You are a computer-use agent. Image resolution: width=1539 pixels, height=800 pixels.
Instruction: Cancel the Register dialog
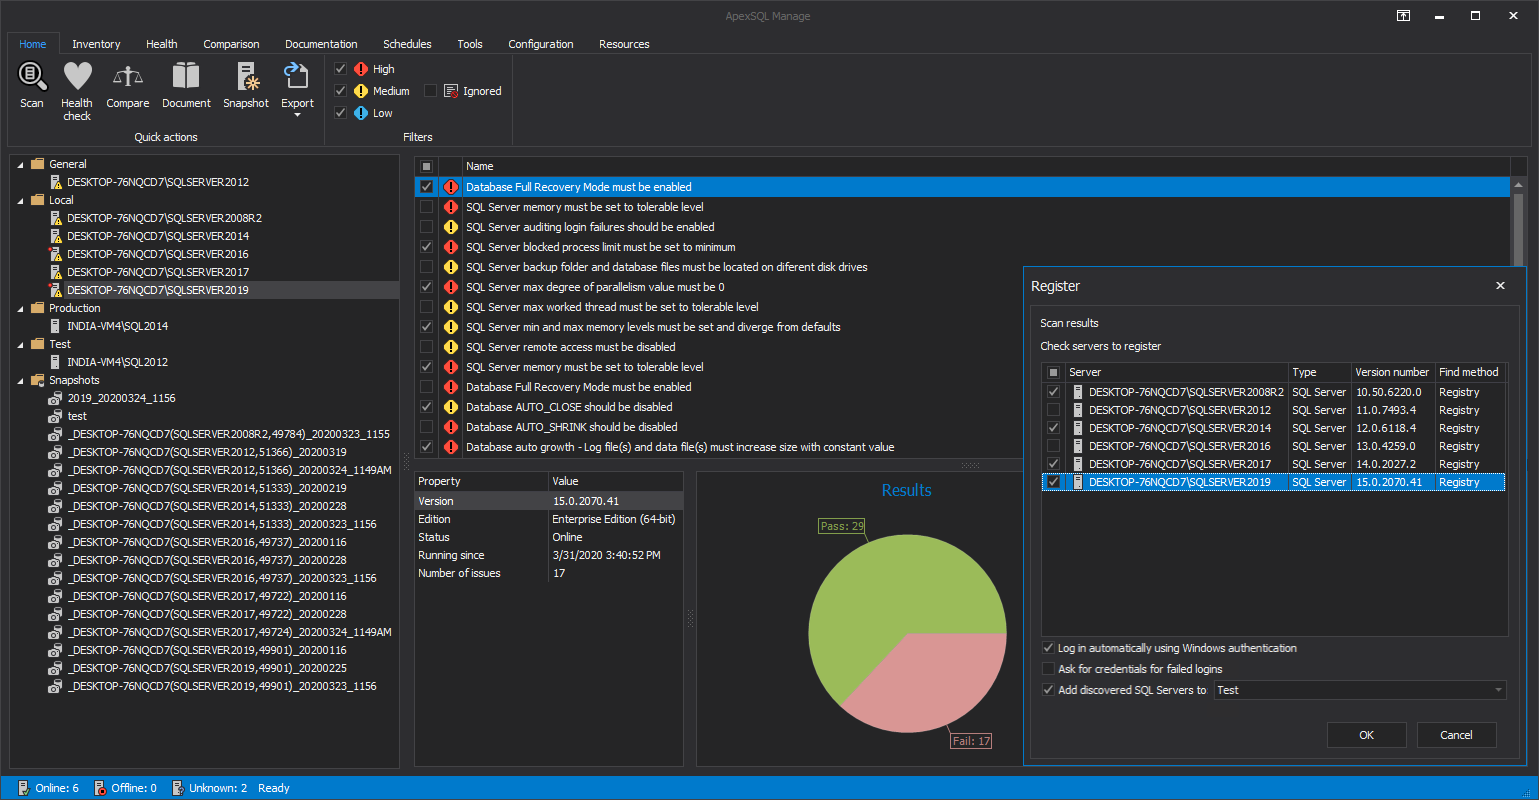pos(1456,735)
